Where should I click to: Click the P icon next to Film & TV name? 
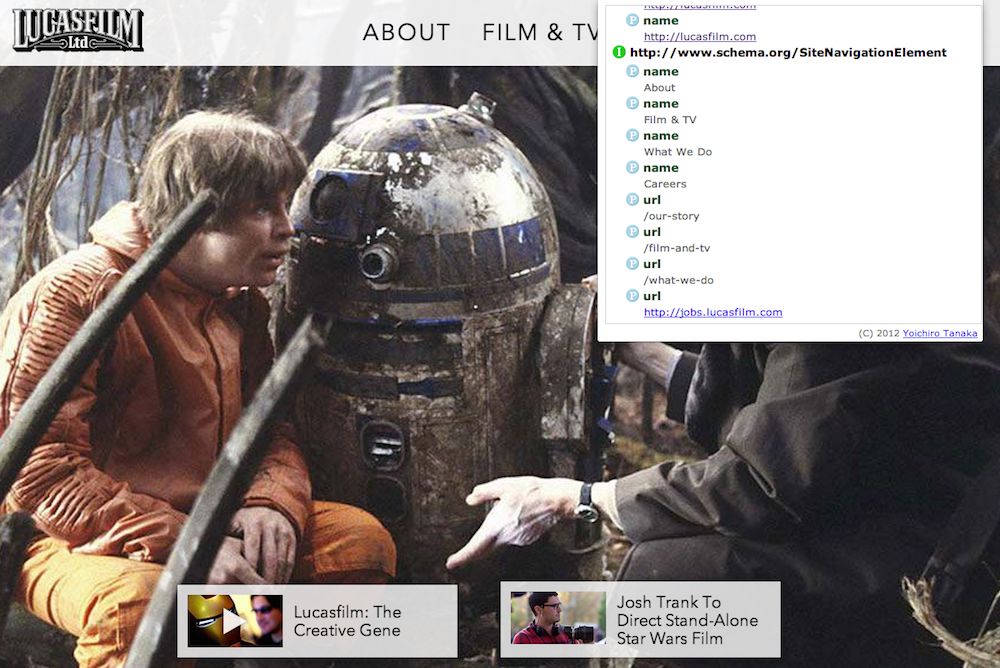(x=632, y=103)
